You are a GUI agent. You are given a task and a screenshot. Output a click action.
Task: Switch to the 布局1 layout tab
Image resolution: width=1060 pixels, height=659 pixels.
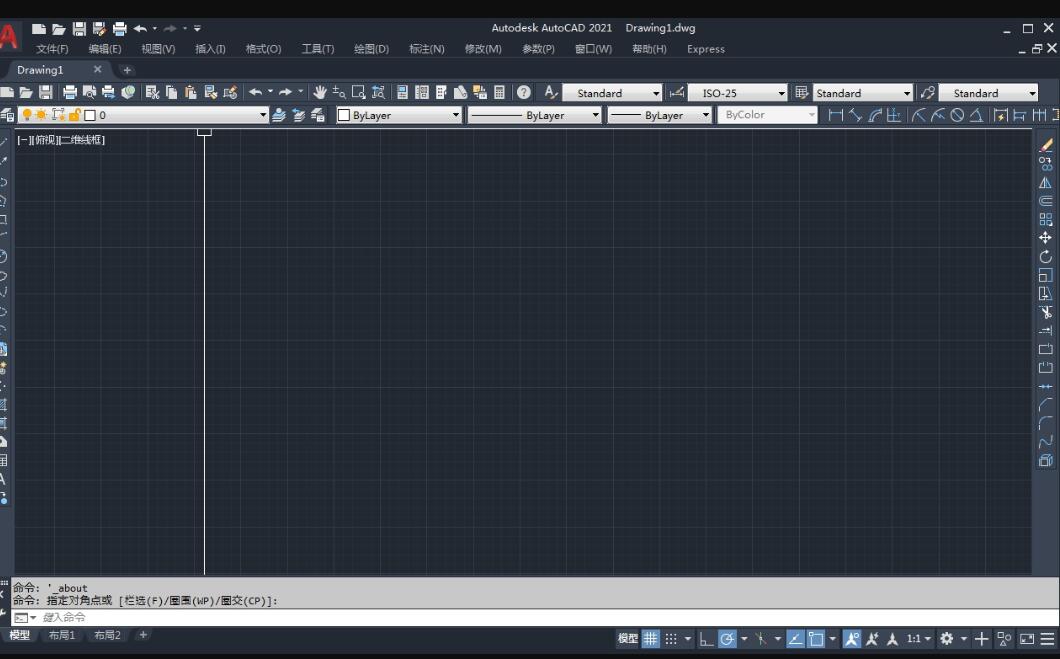[62, 635]
